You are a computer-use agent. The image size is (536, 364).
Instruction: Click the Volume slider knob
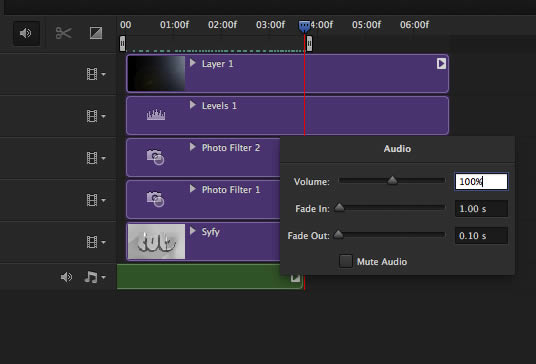[392, 180]
